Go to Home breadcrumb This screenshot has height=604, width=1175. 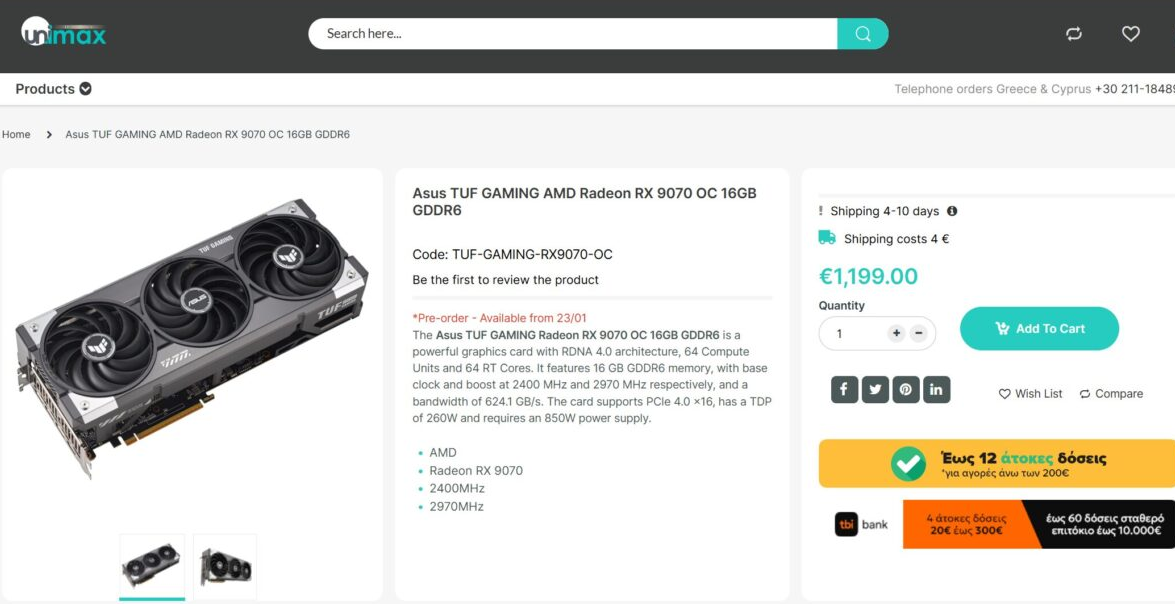[x=16, y=134]
